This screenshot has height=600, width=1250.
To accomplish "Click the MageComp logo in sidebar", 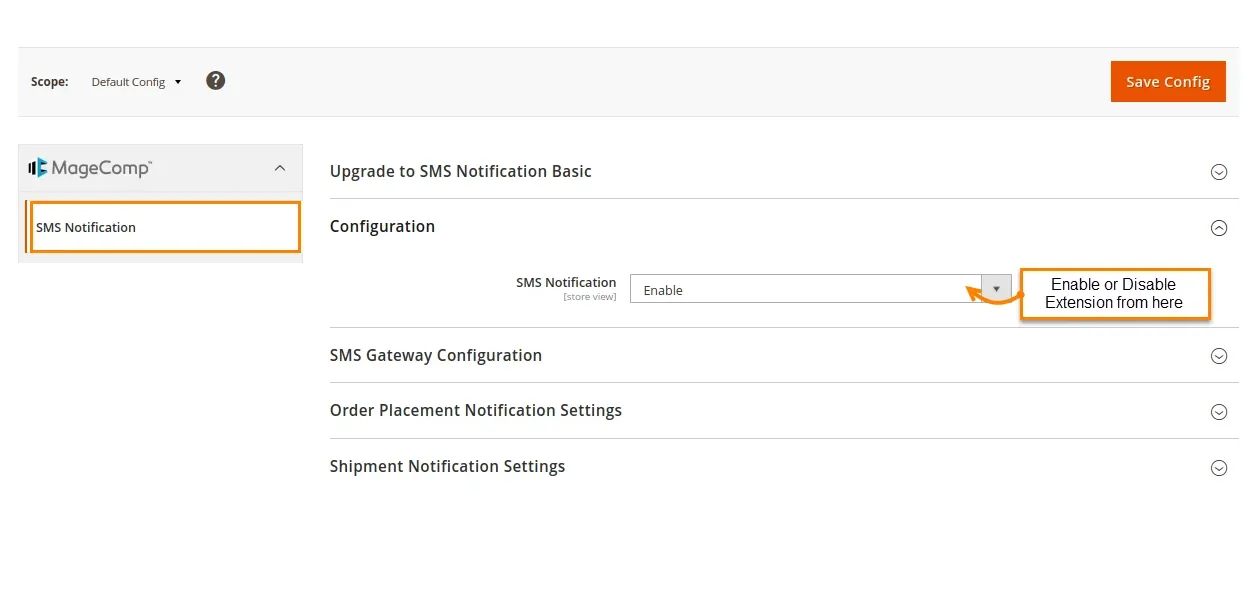I will pyautogui.click(x=90, y=168).
